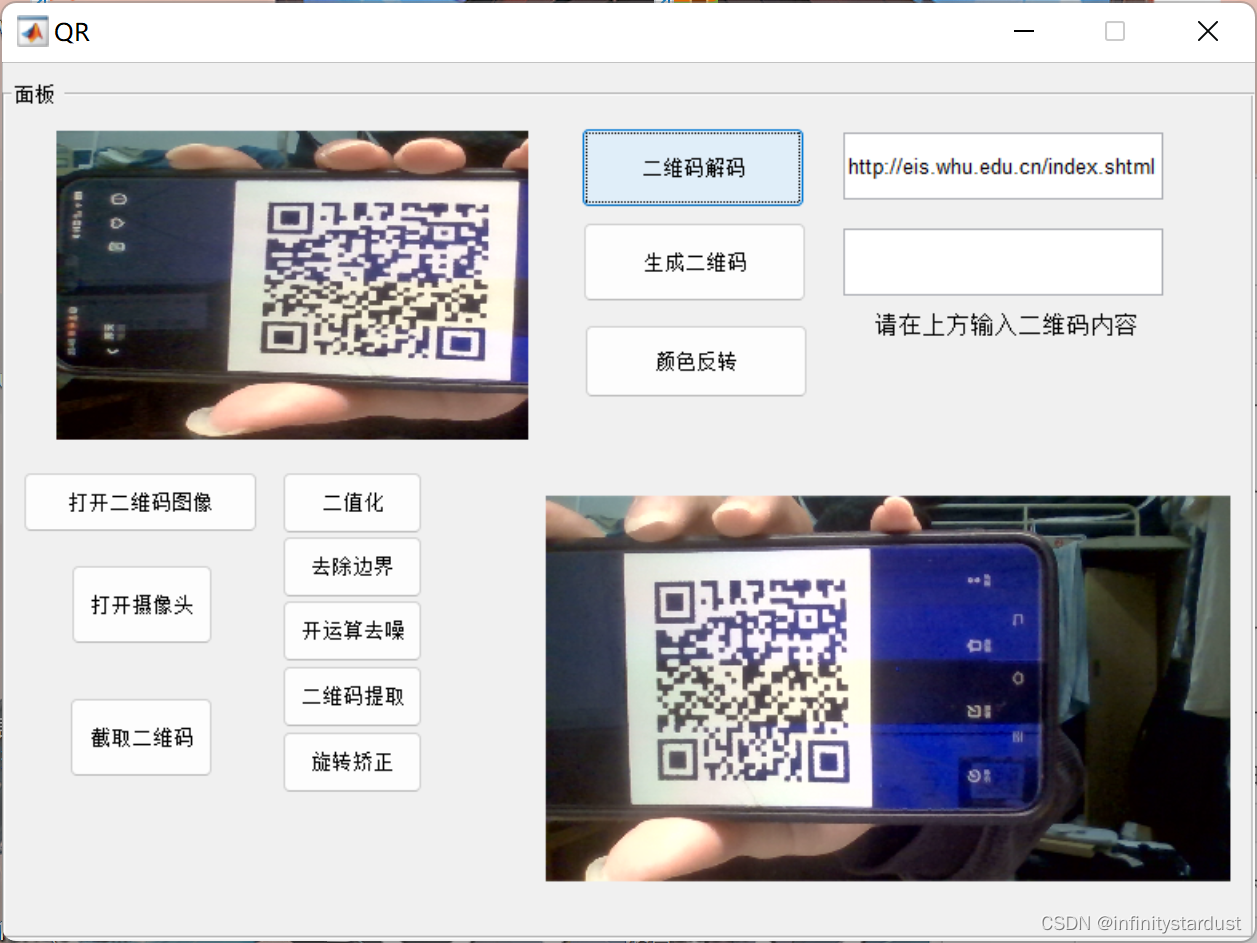The height and width of the screenshot is (943, 1257).
Task: Open the camera with 打开摄像头 button
Action: pos(141,604)
